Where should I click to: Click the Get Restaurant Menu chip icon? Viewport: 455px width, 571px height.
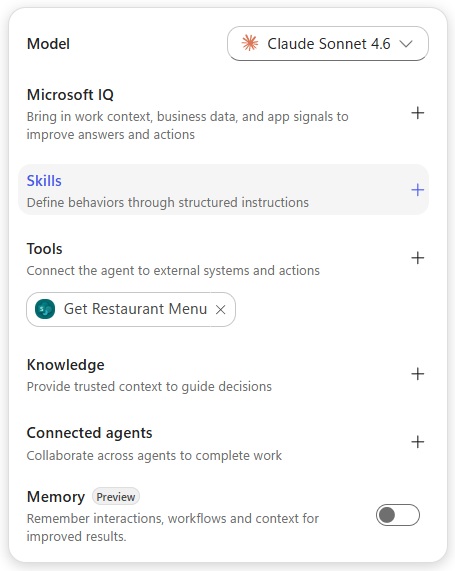tap(45, 309)
